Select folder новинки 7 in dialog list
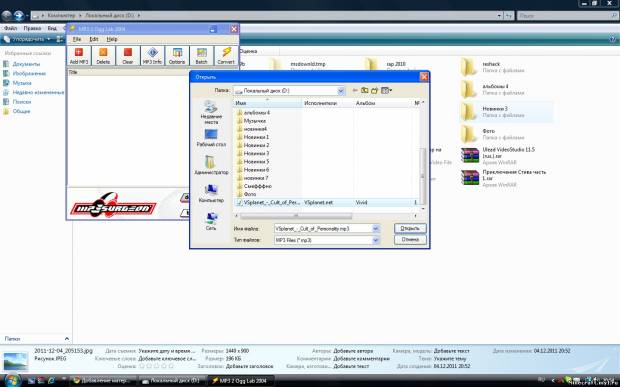Screen dimensions: 620x387 252,178
